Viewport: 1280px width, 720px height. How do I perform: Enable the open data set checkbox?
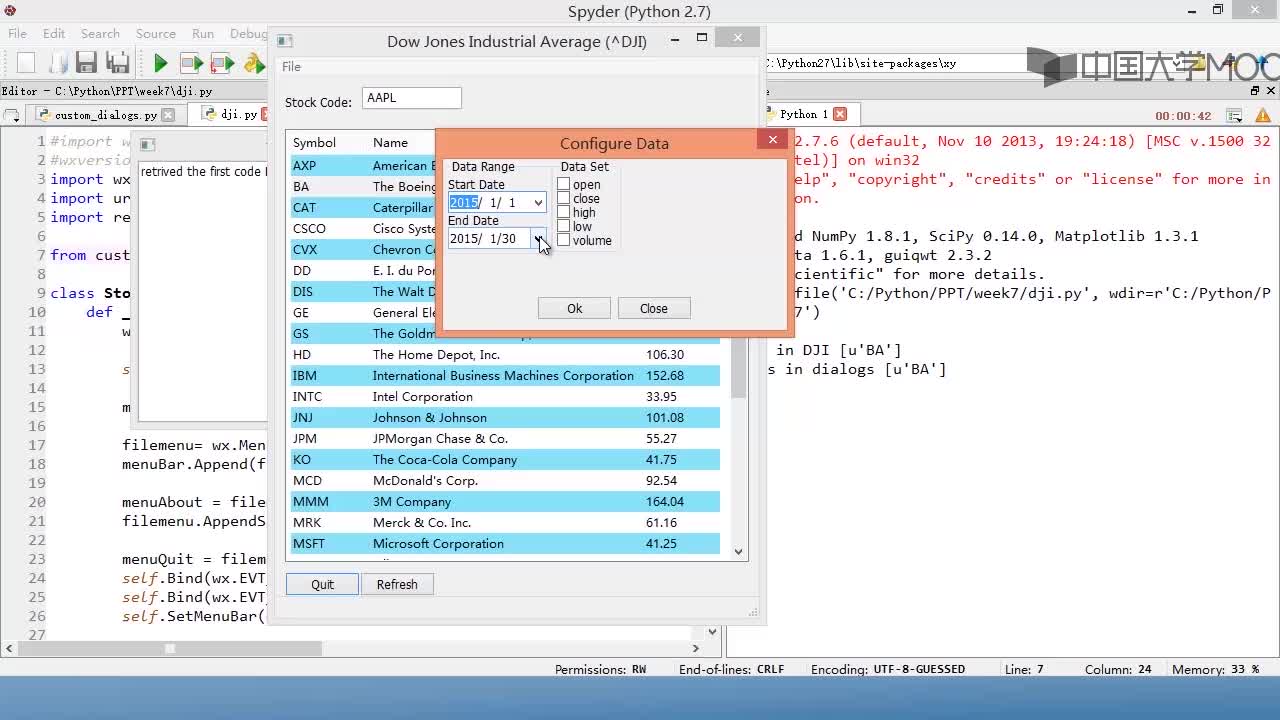pos(564,184)
